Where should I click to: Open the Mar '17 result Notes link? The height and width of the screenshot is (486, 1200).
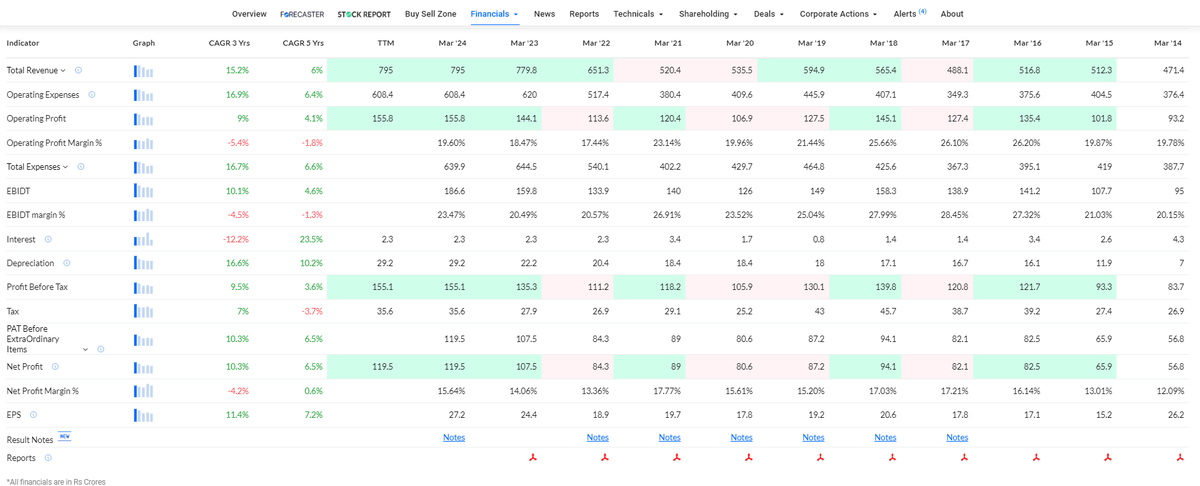coord(958,437)
